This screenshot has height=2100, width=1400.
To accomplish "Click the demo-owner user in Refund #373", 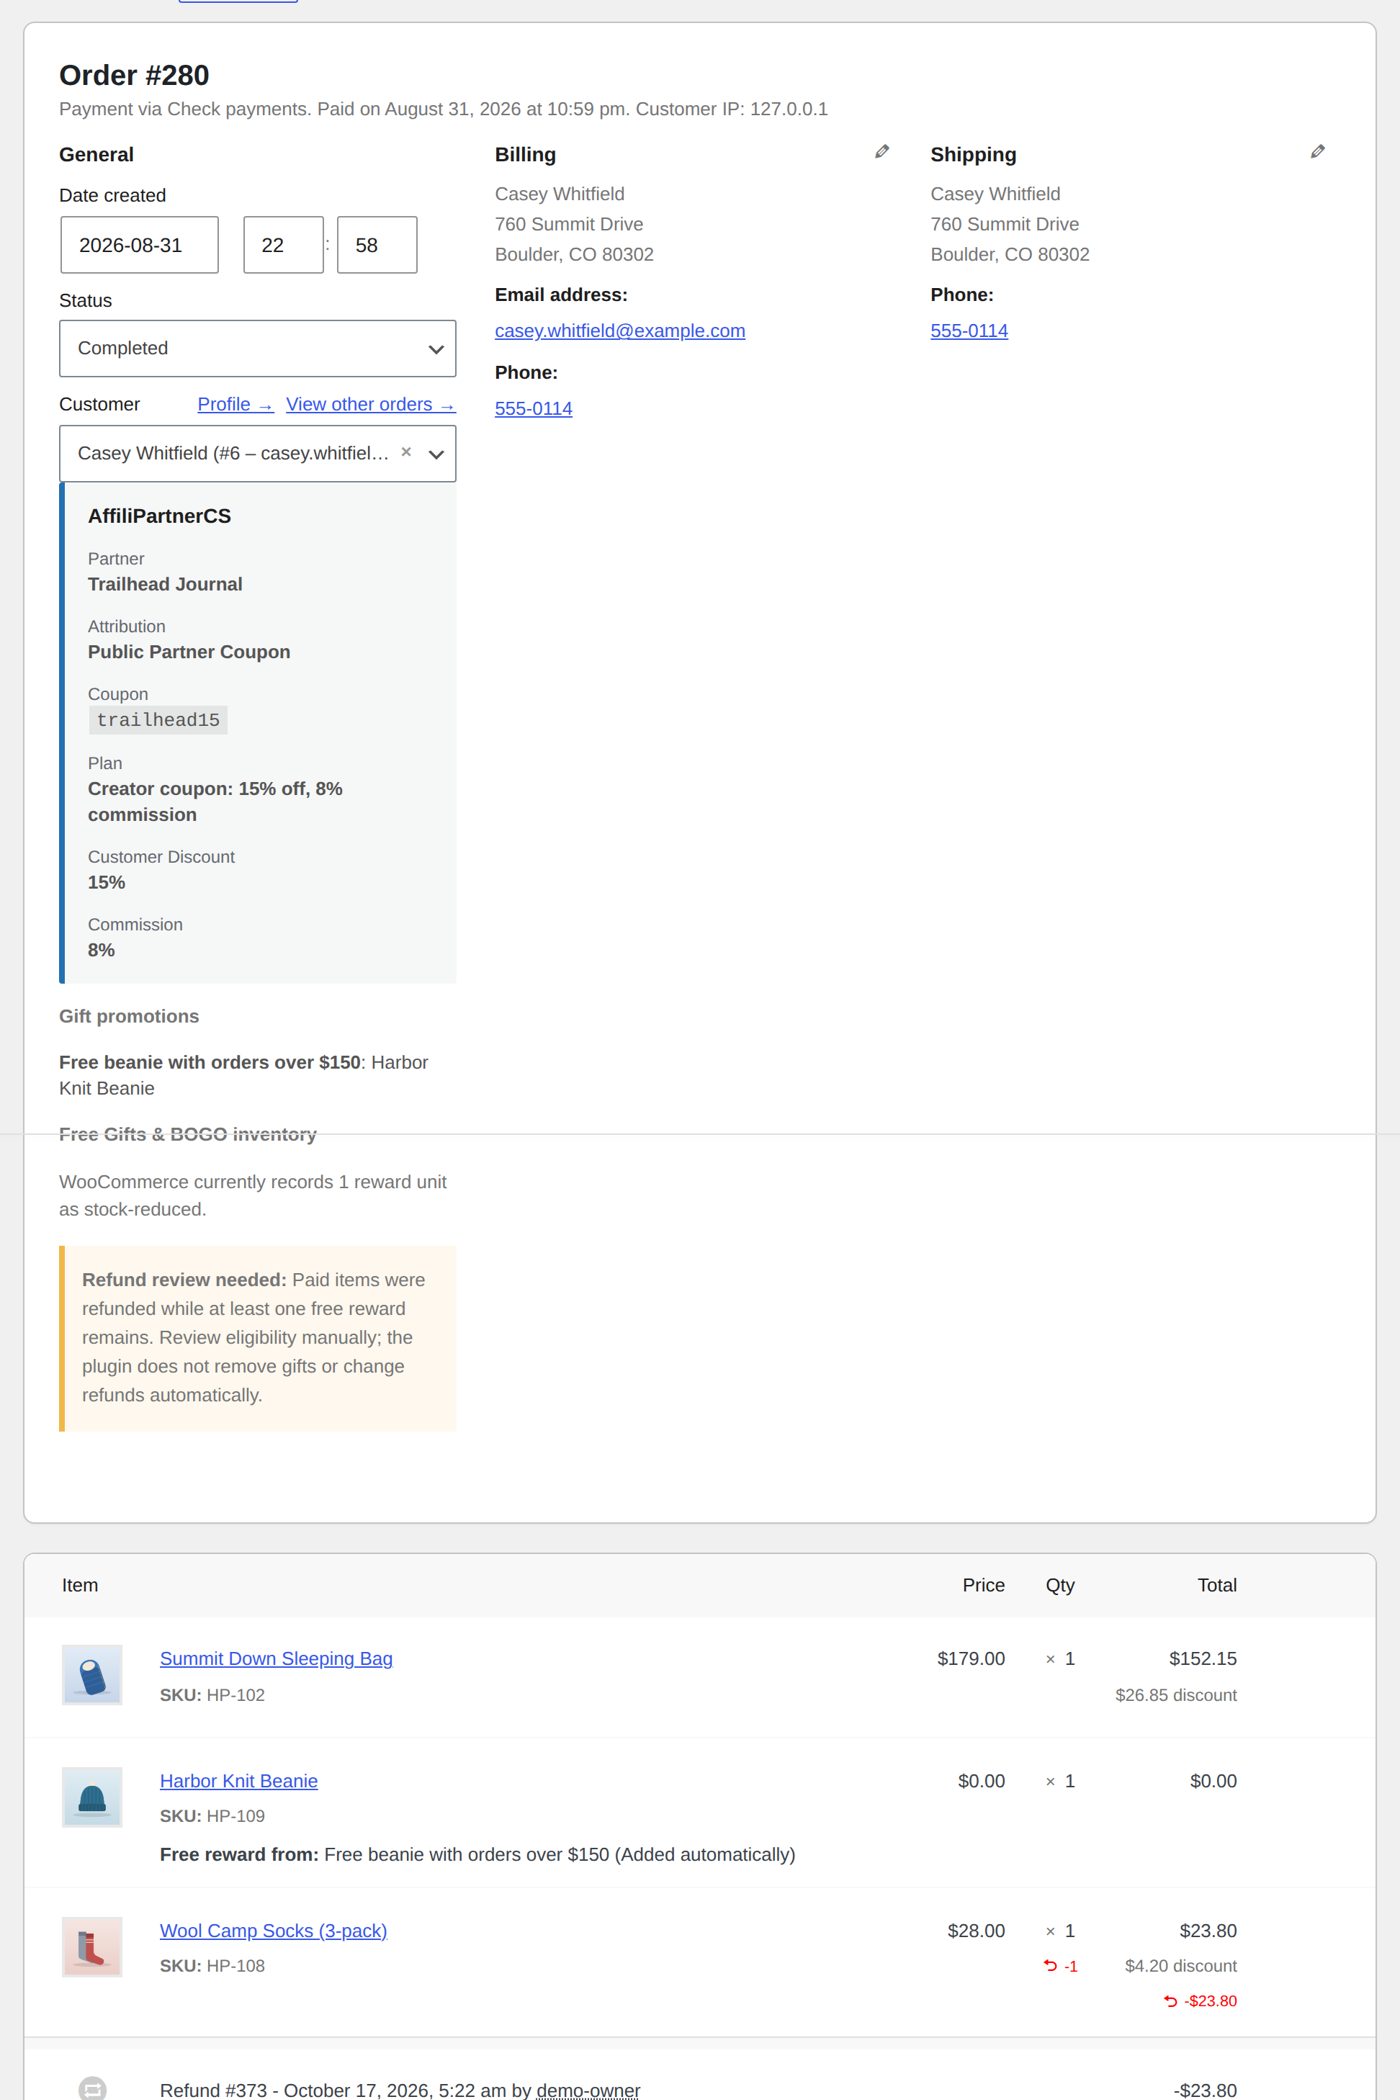I will (588, 2090).
